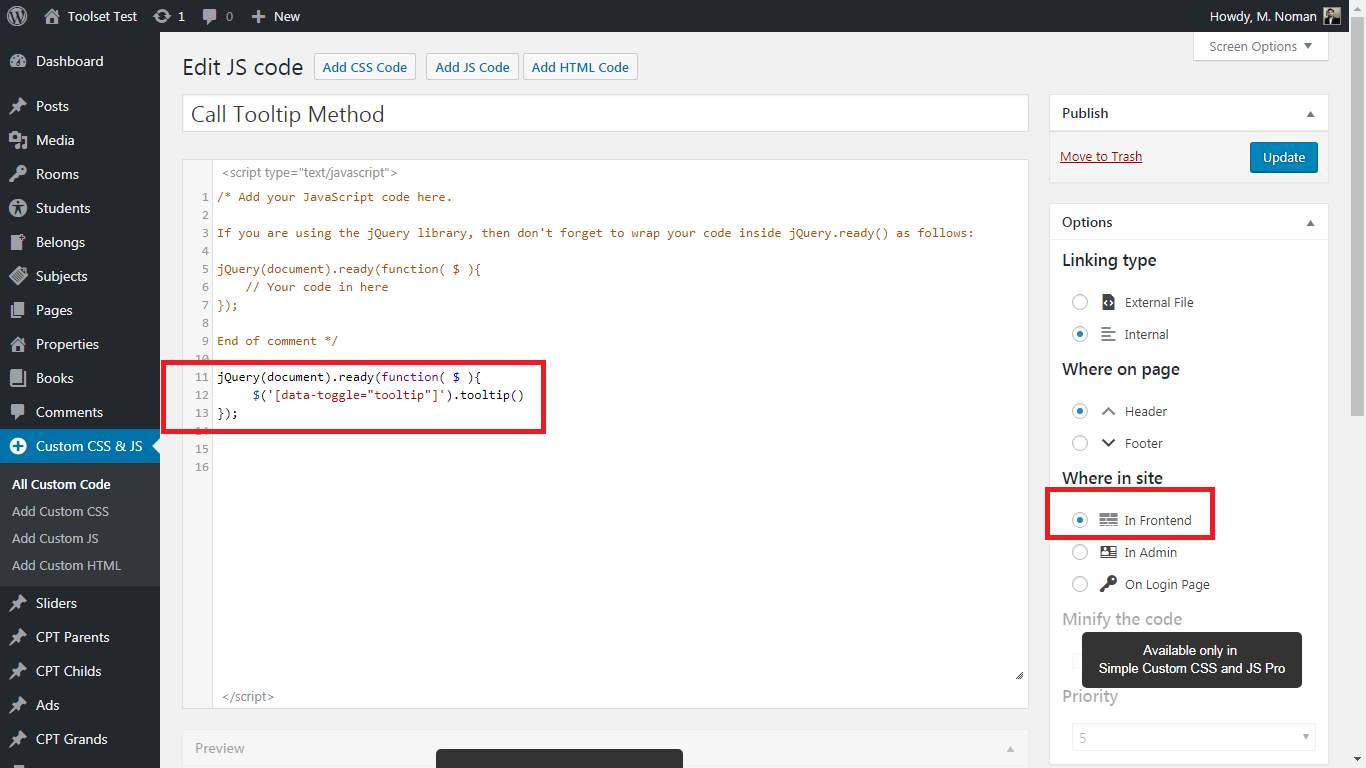This screenshot has height=768, width=1366.
Task: Choose Header page position
Action: [x=1080, y=411]
